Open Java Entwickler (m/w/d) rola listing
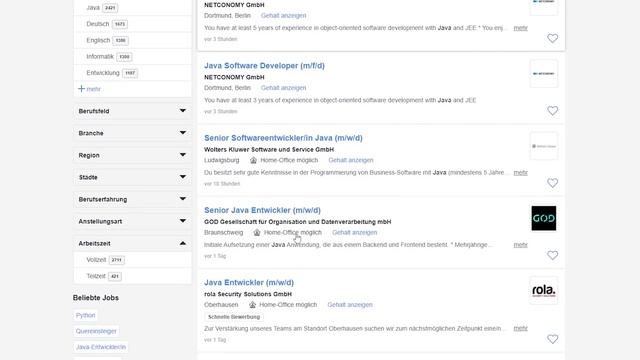The image size is (640, 360). (x=249, y=282)
